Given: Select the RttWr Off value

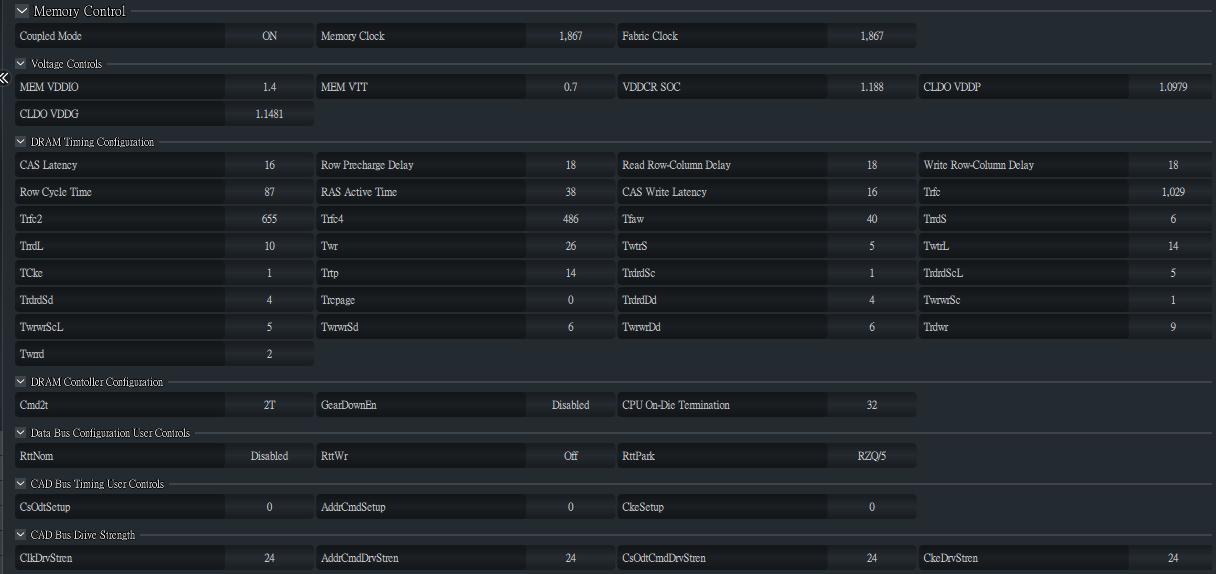Looking at the screenshot, I should click(x=570, y=456).
